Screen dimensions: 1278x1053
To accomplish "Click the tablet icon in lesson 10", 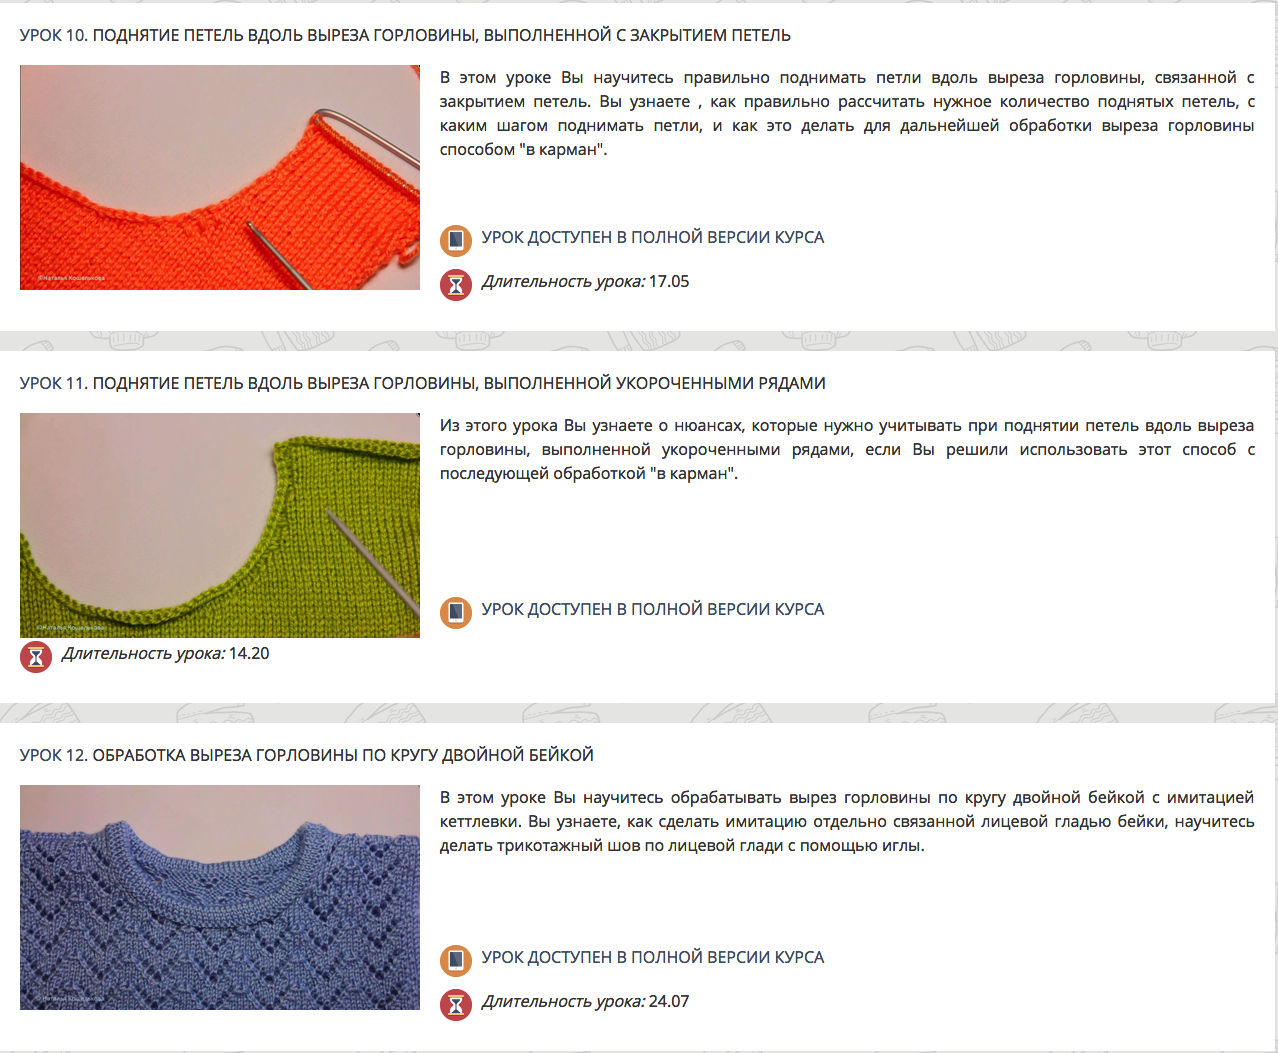I will 456,241.
